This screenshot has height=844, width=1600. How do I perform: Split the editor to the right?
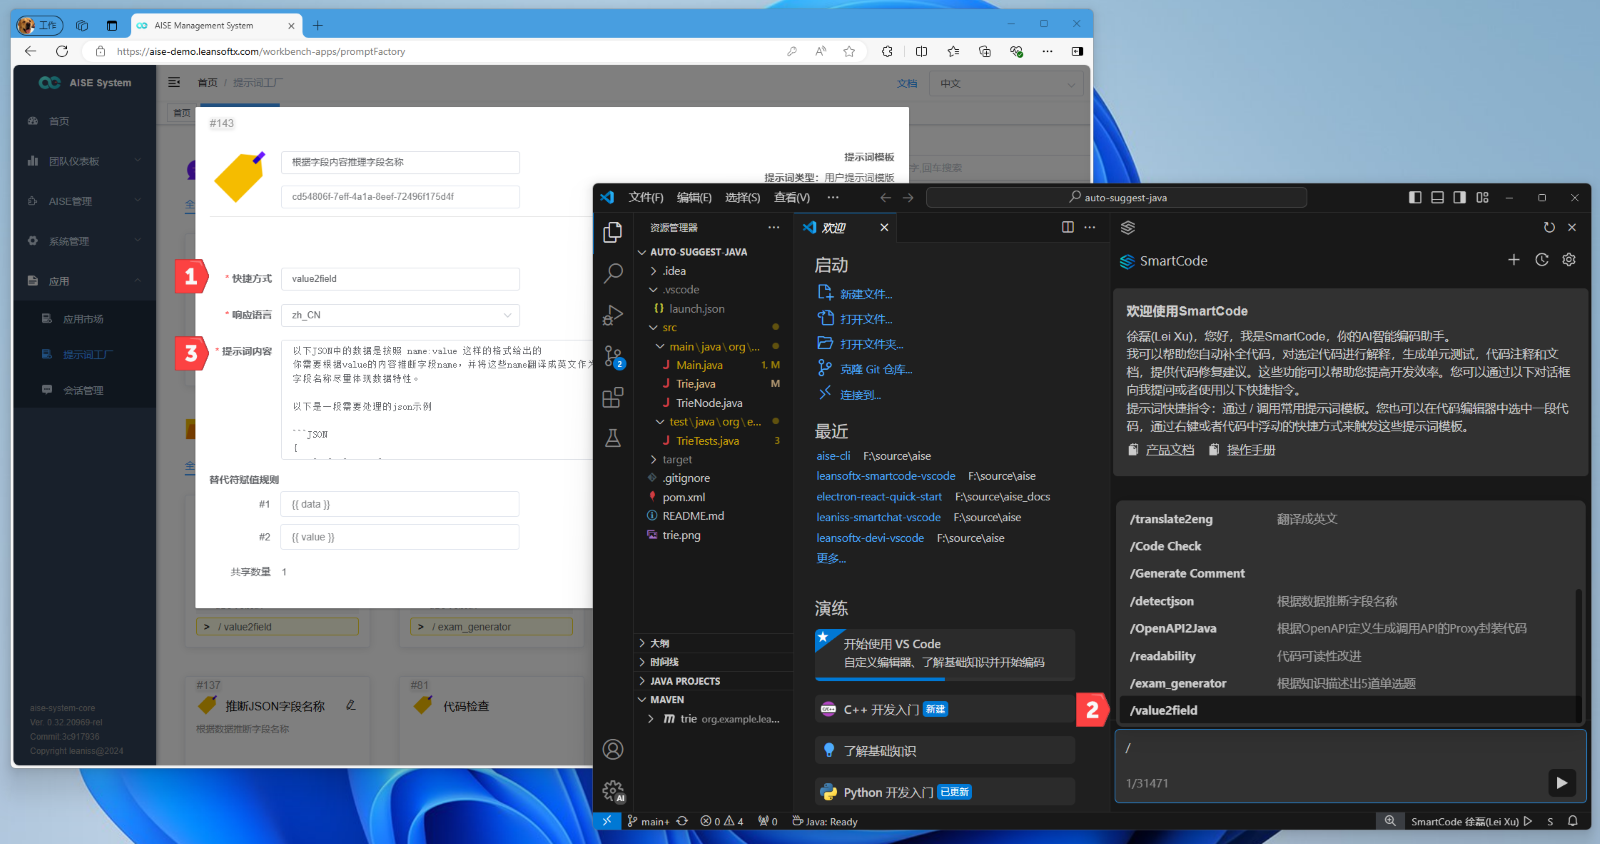[1067, 228]
